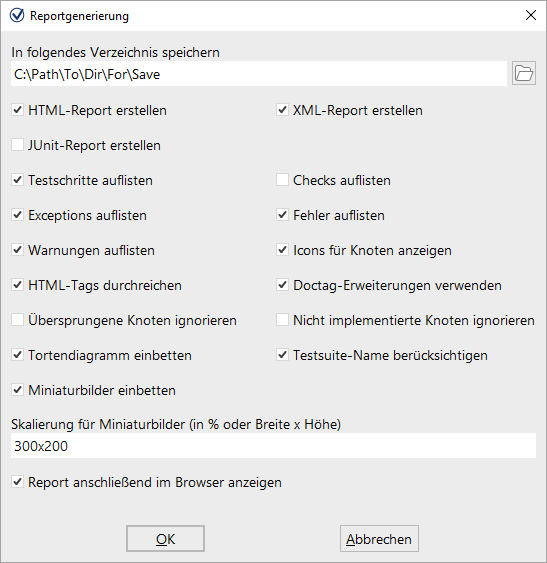Screen dimensions: 547x563
Task: Enable Übersprungene Knoten ignorieren
Action: tap(18, 320)
